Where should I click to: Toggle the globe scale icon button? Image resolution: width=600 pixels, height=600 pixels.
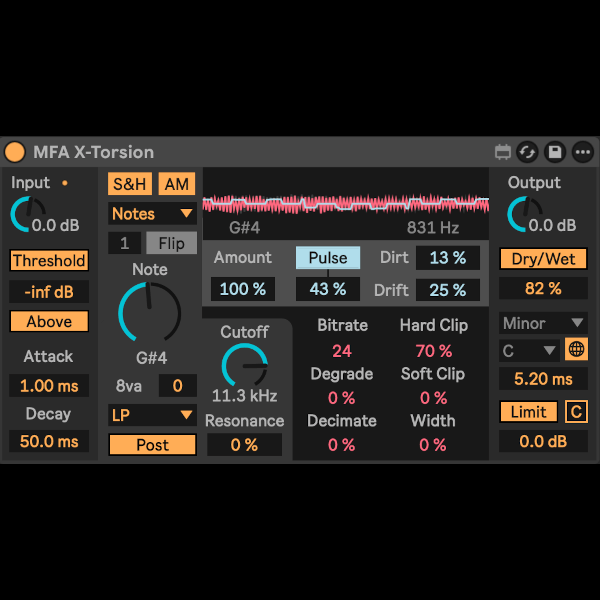[576, 350]
